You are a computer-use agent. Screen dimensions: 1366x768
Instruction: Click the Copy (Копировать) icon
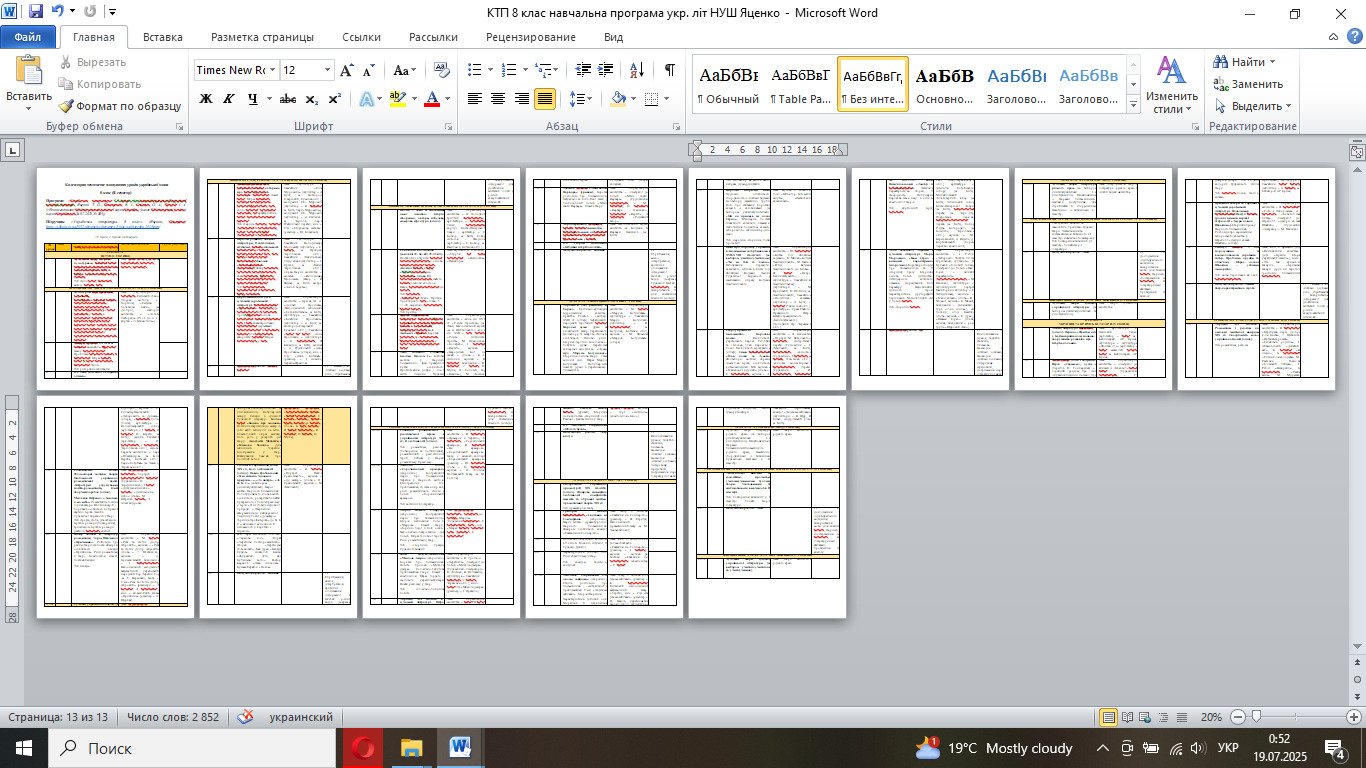pyautogui.click(x=65, y=84)
